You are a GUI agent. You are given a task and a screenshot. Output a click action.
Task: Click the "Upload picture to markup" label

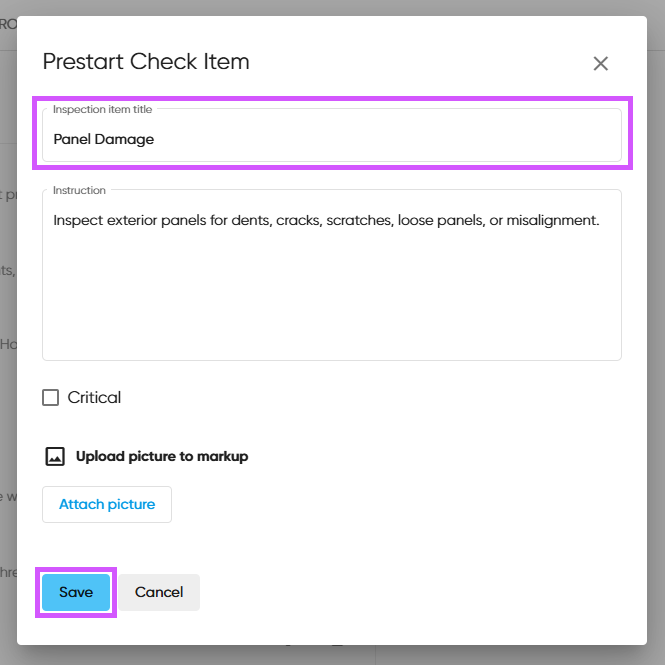(x=162, y=456)
